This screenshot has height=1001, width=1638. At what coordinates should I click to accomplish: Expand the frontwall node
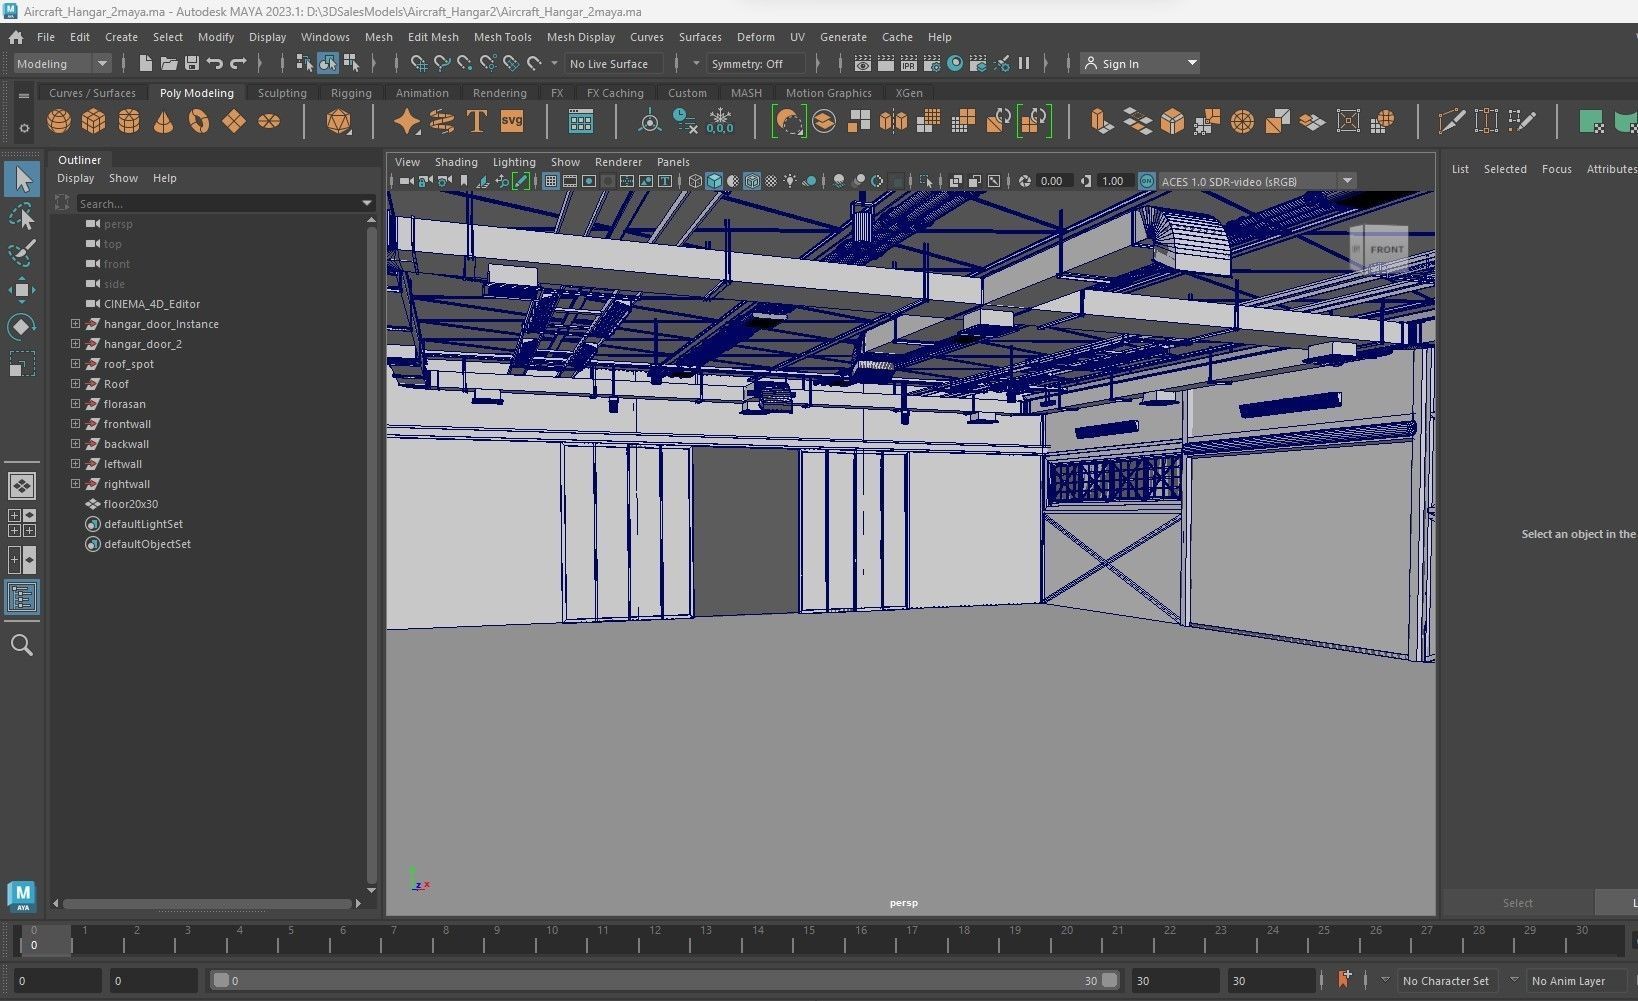(75, 424)
